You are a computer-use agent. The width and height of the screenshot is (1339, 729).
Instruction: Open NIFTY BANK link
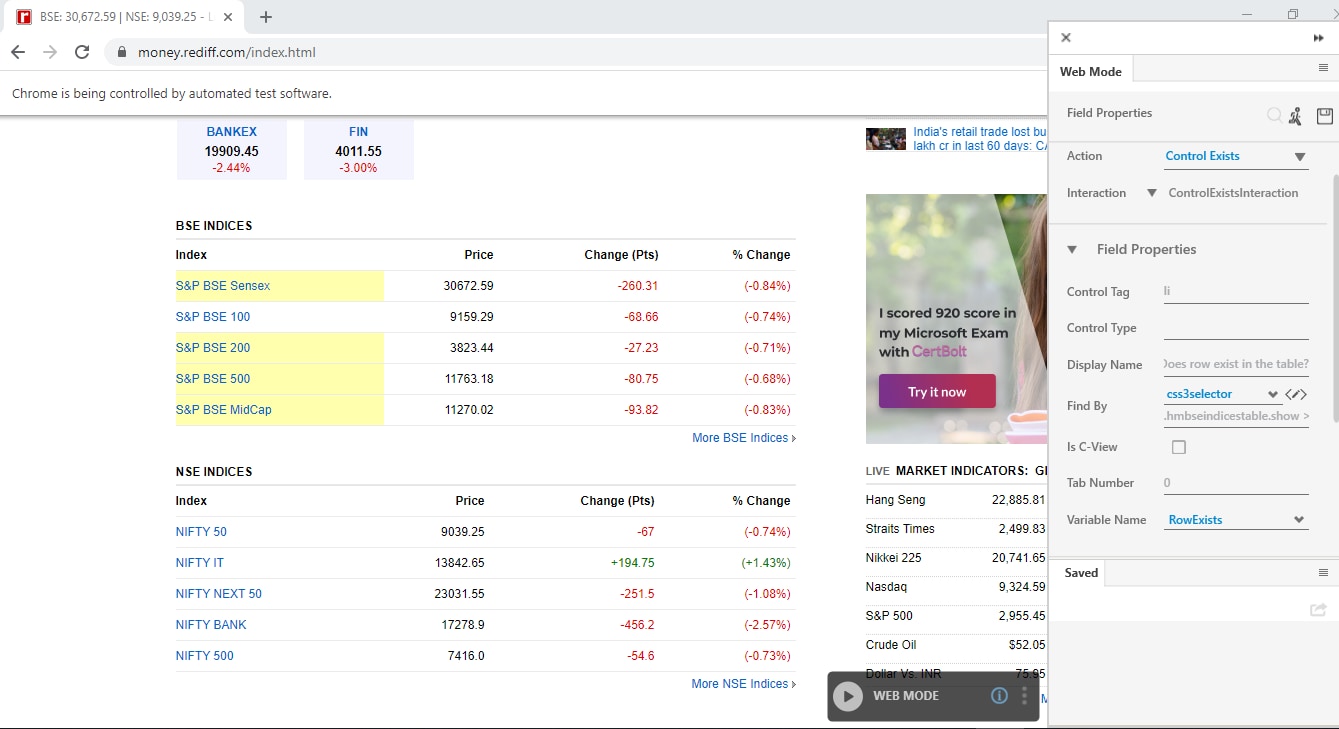211,625
